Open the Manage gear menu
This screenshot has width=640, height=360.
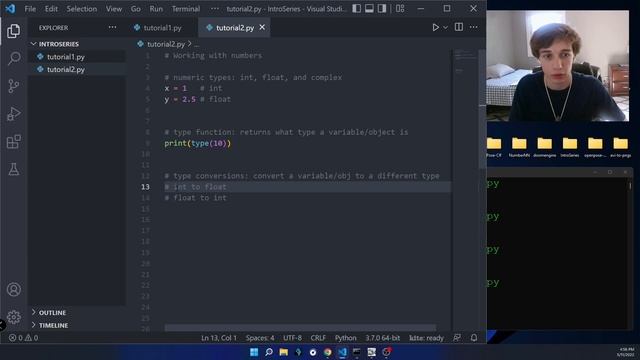13,317
